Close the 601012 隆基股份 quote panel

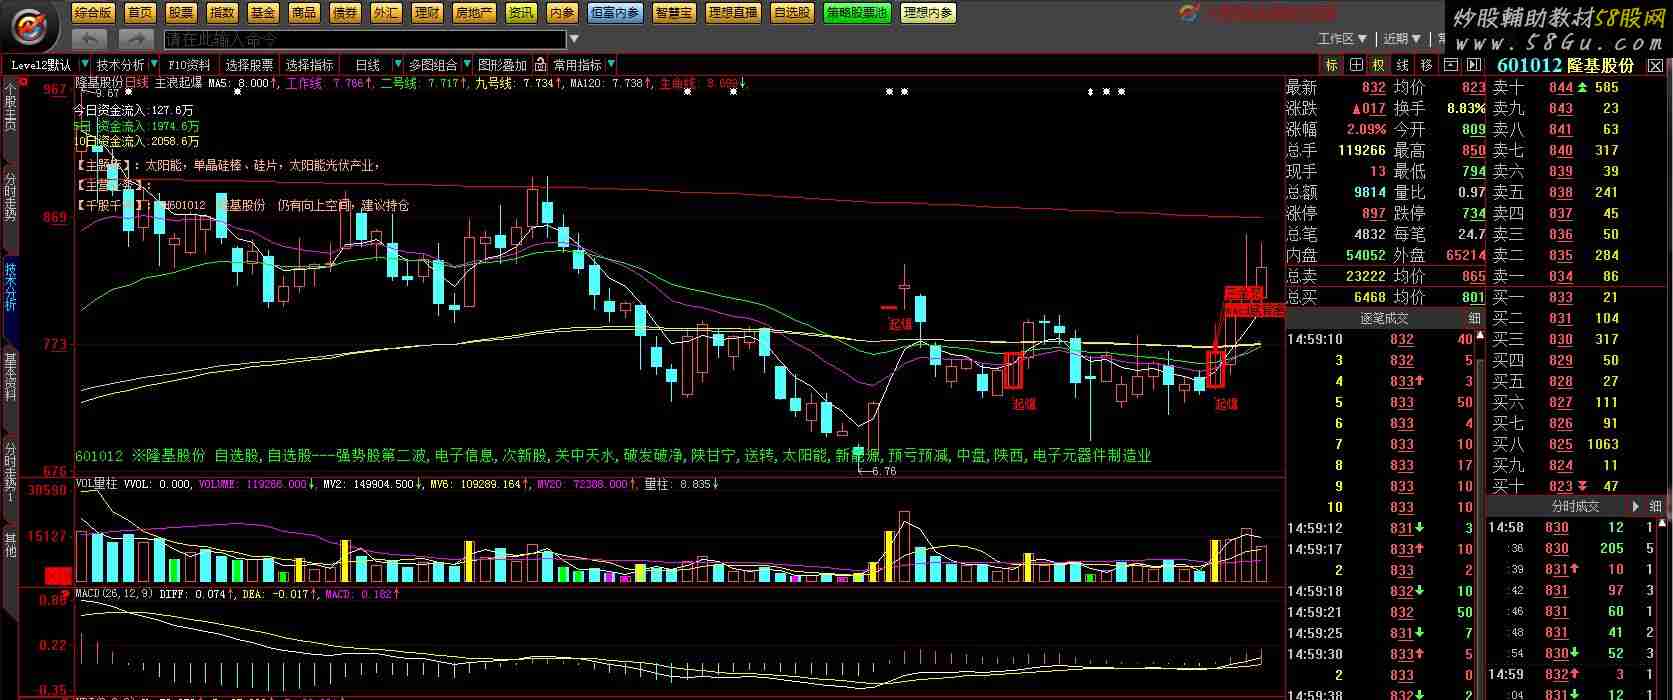pos(1656,65)
